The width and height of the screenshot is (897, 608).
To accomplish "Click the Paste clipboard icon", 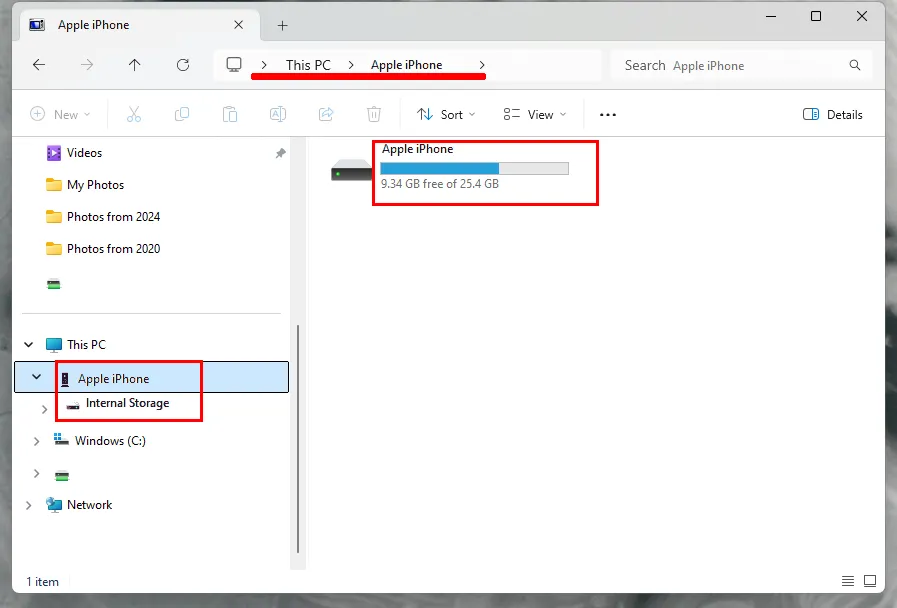I will (230, 114).
